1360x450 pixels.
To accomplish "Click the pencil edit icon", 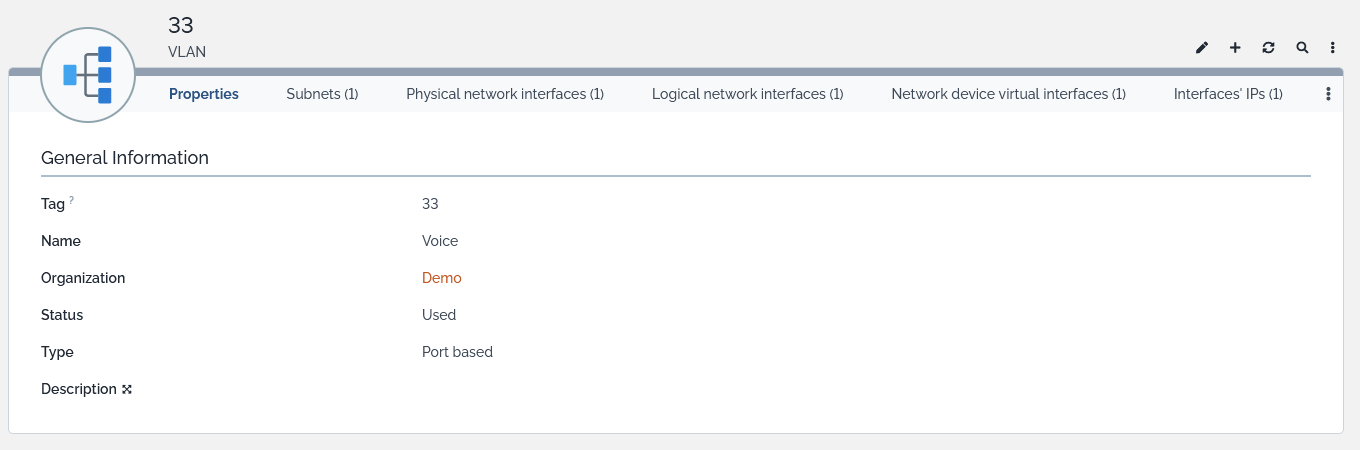I will pyautogui.click(x=1202, y=47).
